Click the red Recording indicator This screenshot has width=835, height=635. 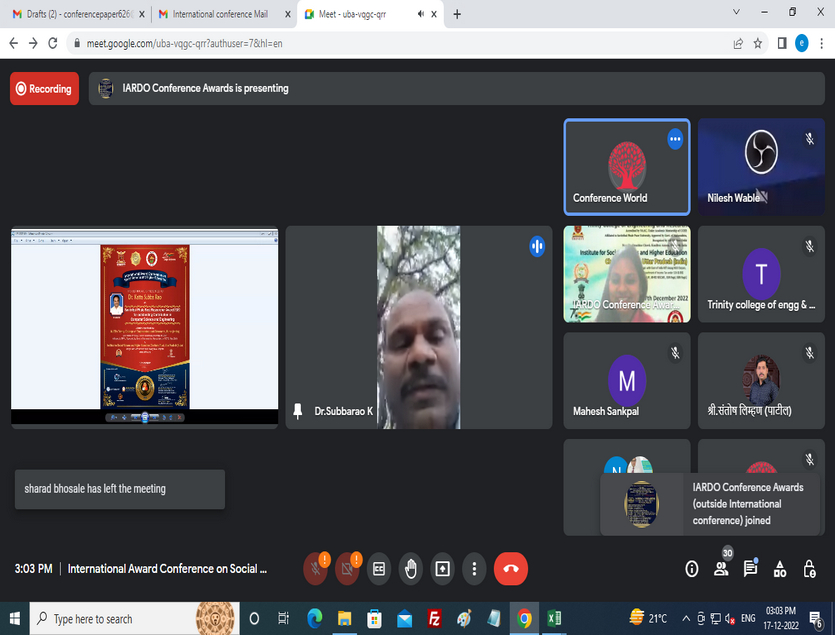44,88
